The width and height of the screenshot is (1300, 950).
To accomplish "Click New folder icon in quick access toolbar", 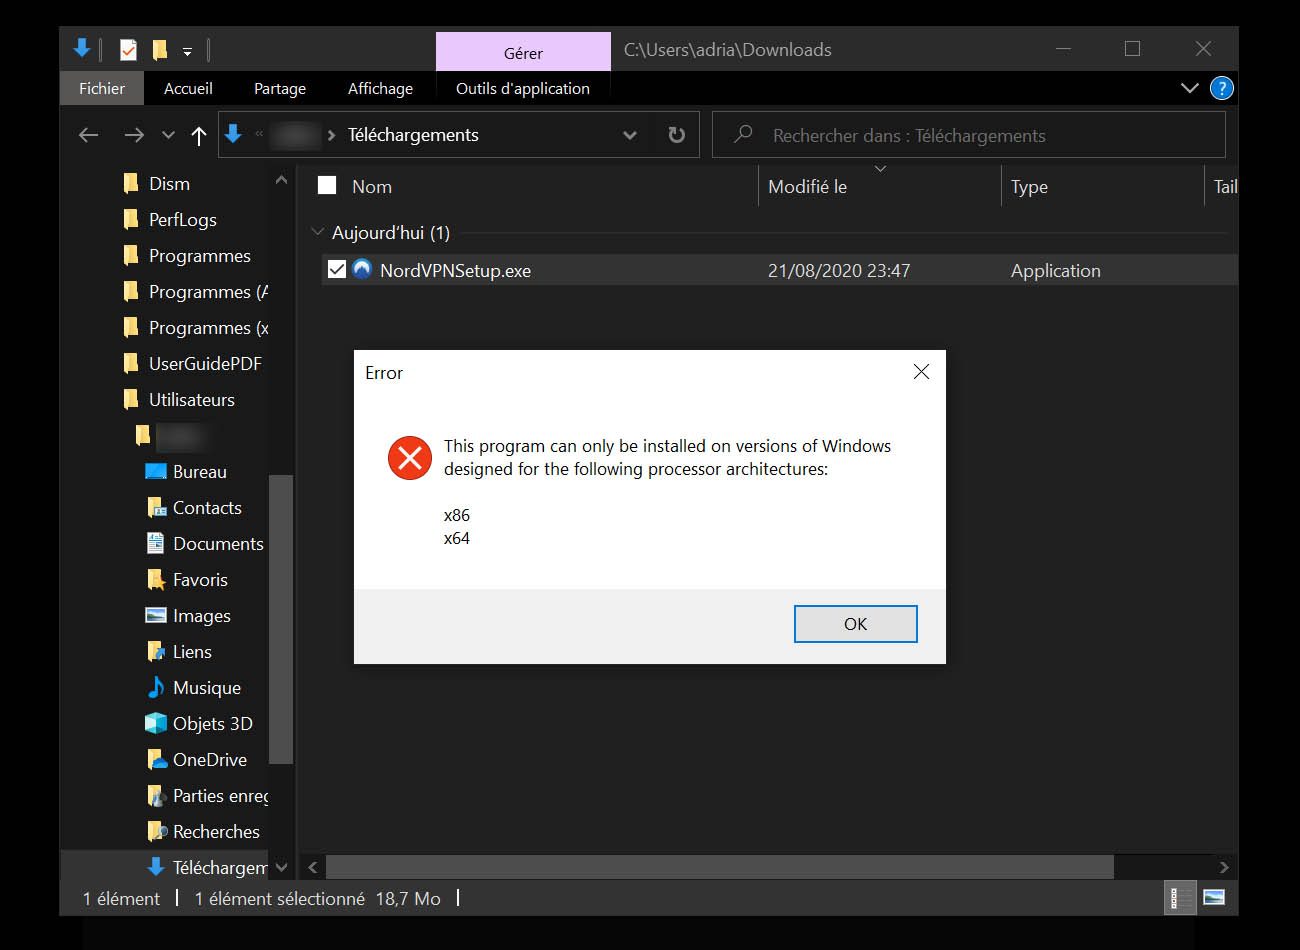I will pos(159,49).
